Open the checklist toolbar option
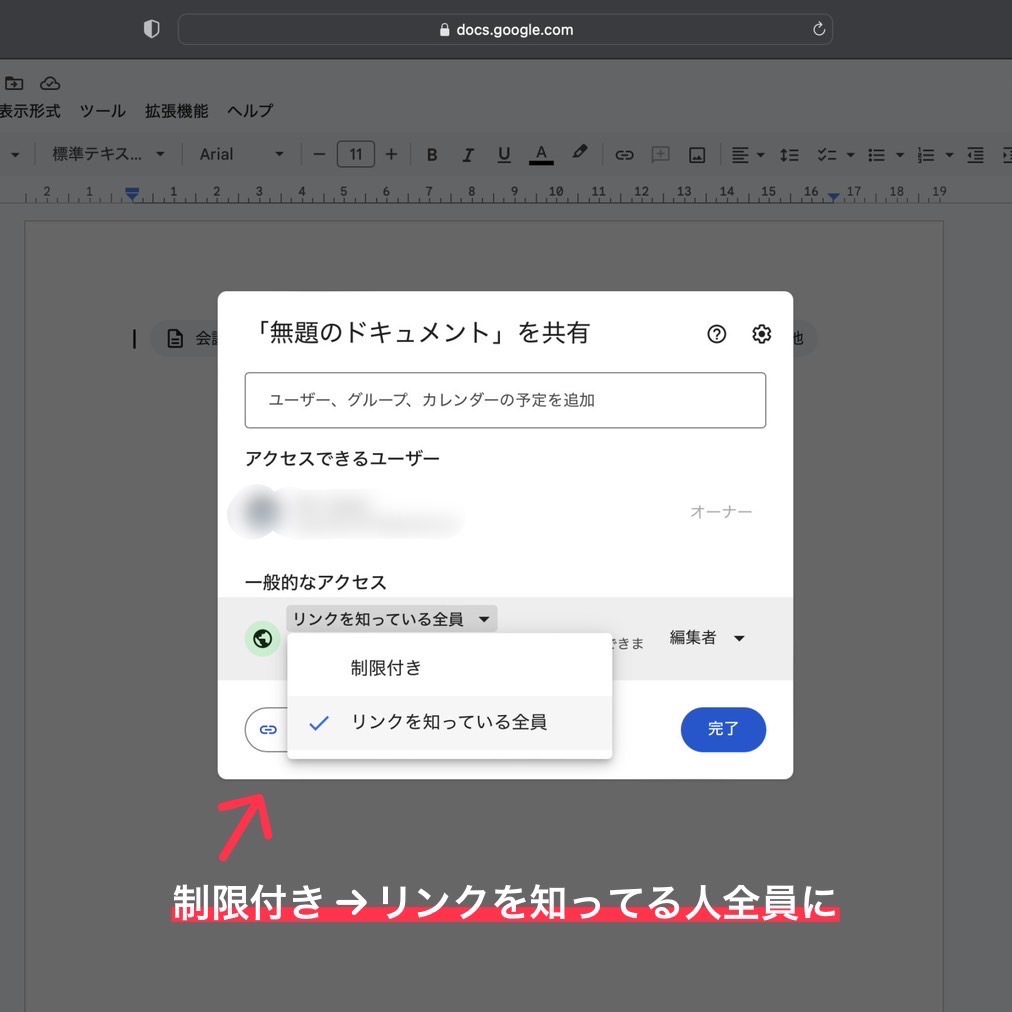This screenshot has height=1012, width=1012. [x=827, y=155]
